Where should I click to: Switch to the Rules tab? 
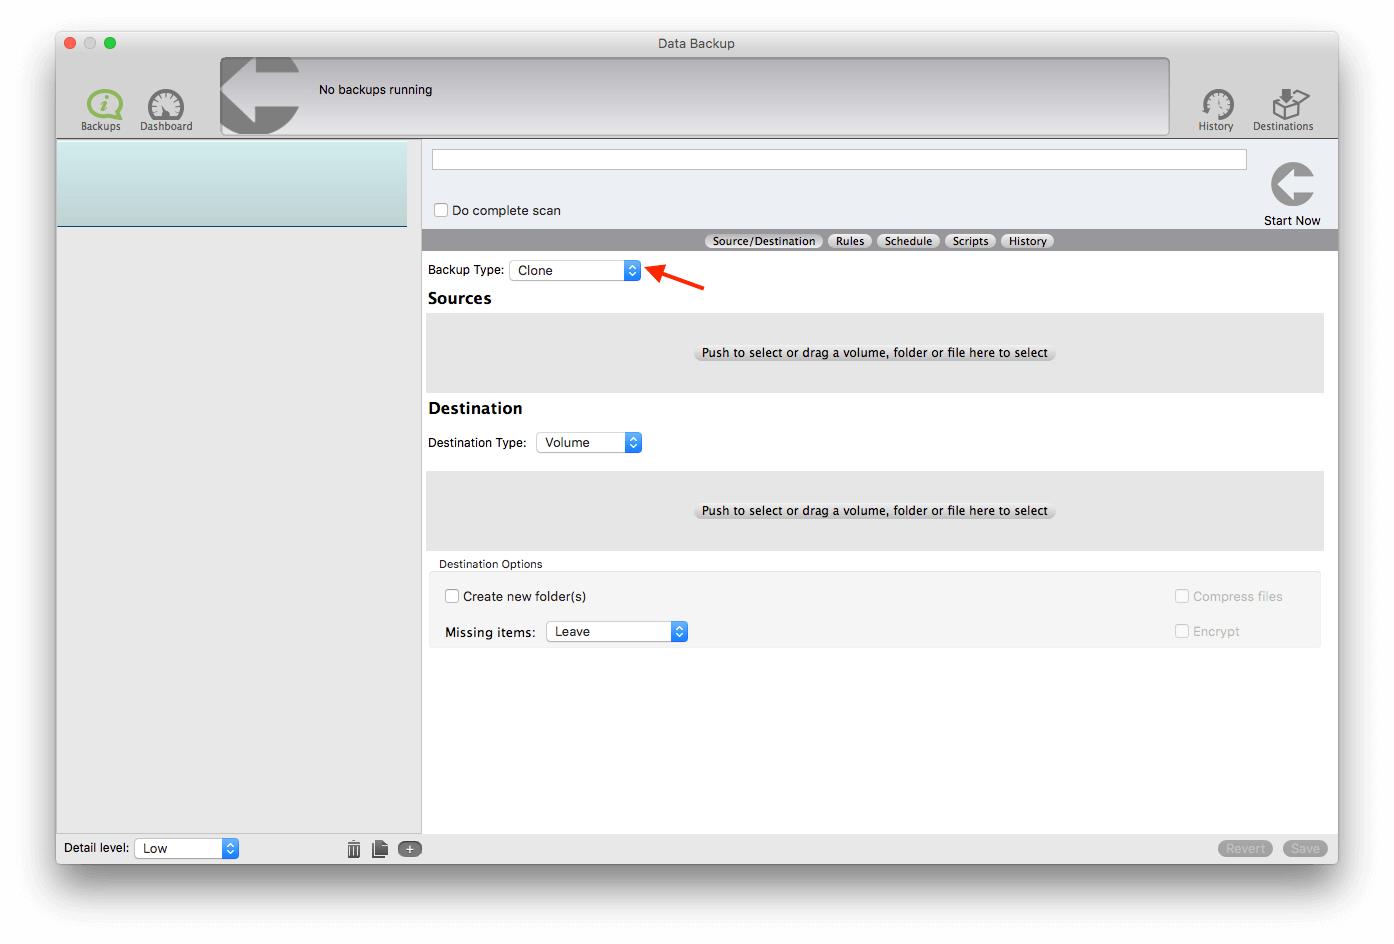tap(849, 240)
